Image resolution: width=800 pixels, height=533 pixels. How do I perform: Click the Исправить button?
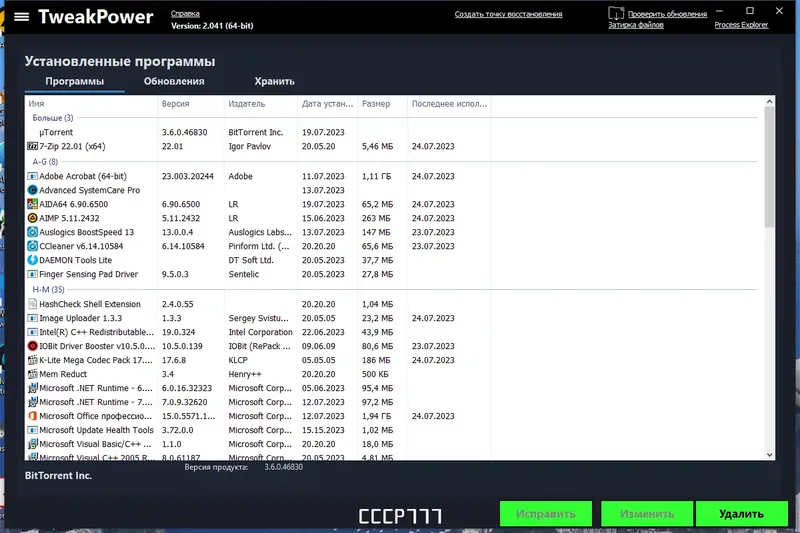[546, 514]
